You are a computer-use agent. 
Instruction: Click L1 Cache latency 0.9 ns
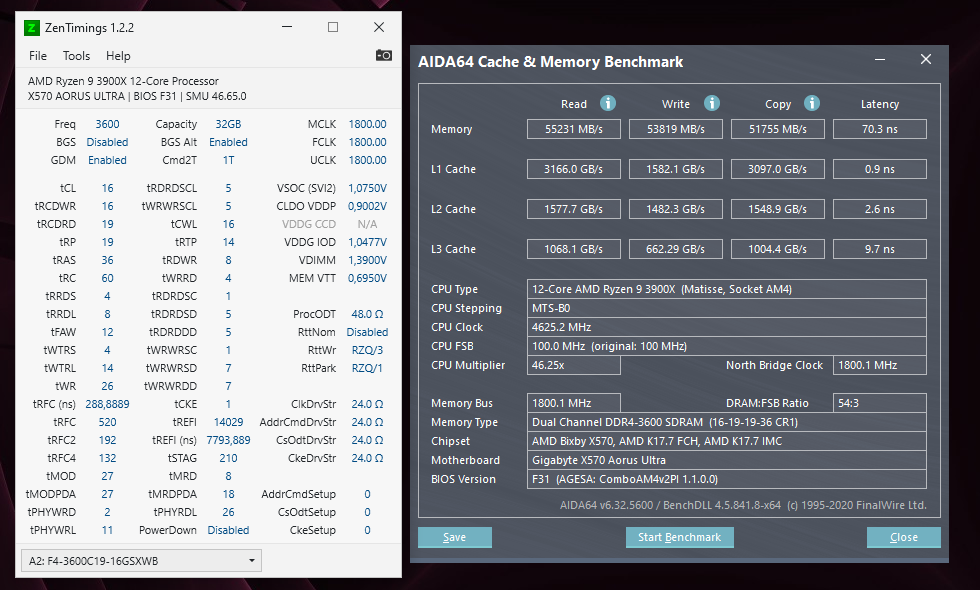[x=880, y=169]
